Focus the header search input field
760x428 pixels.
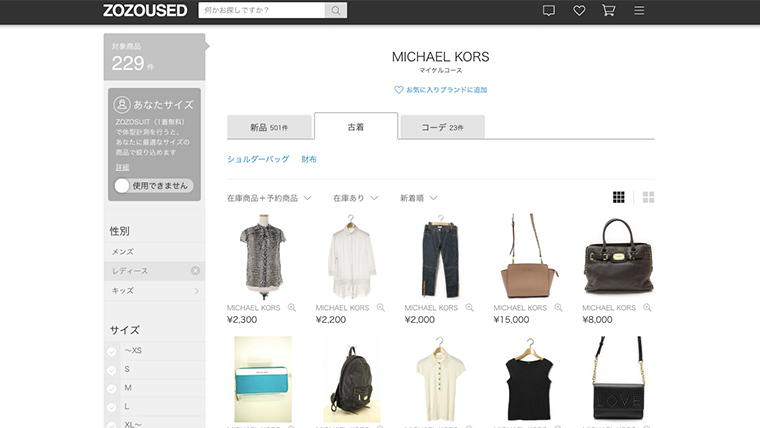tap(262, 10)
